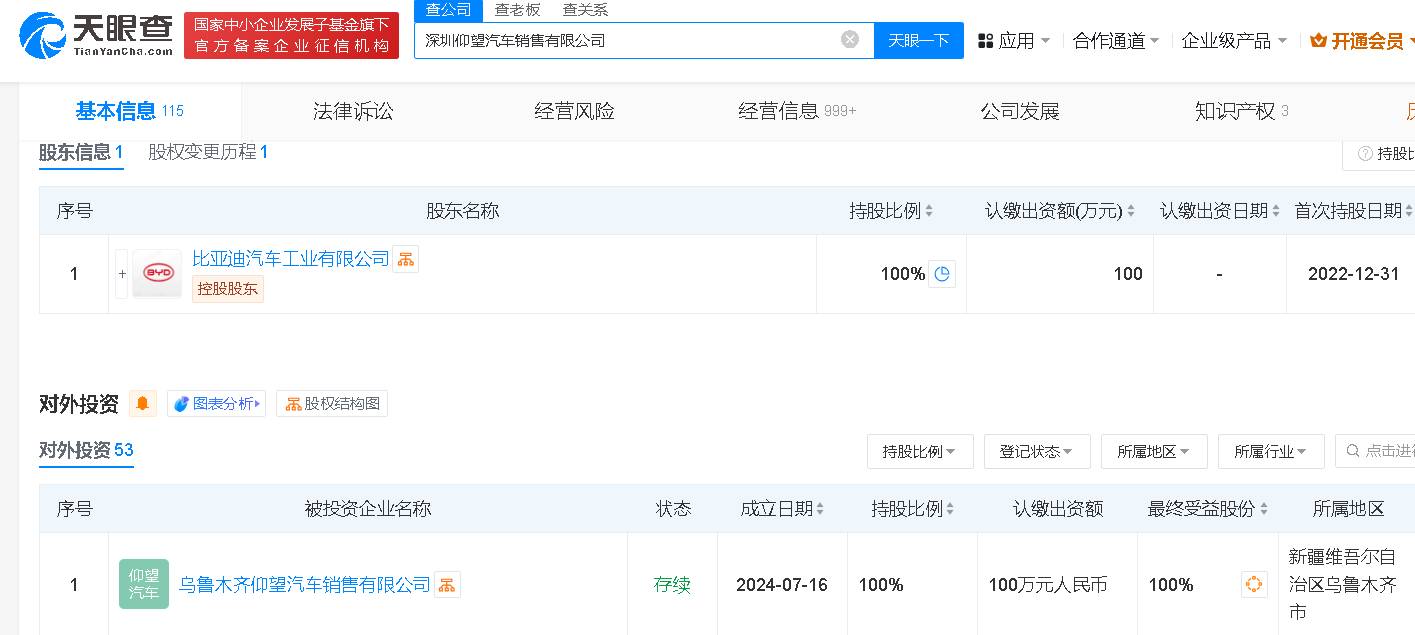Screen dimensions: 1415x635
Task: Click the 天眼一下 search button
Action: (919, 40)
